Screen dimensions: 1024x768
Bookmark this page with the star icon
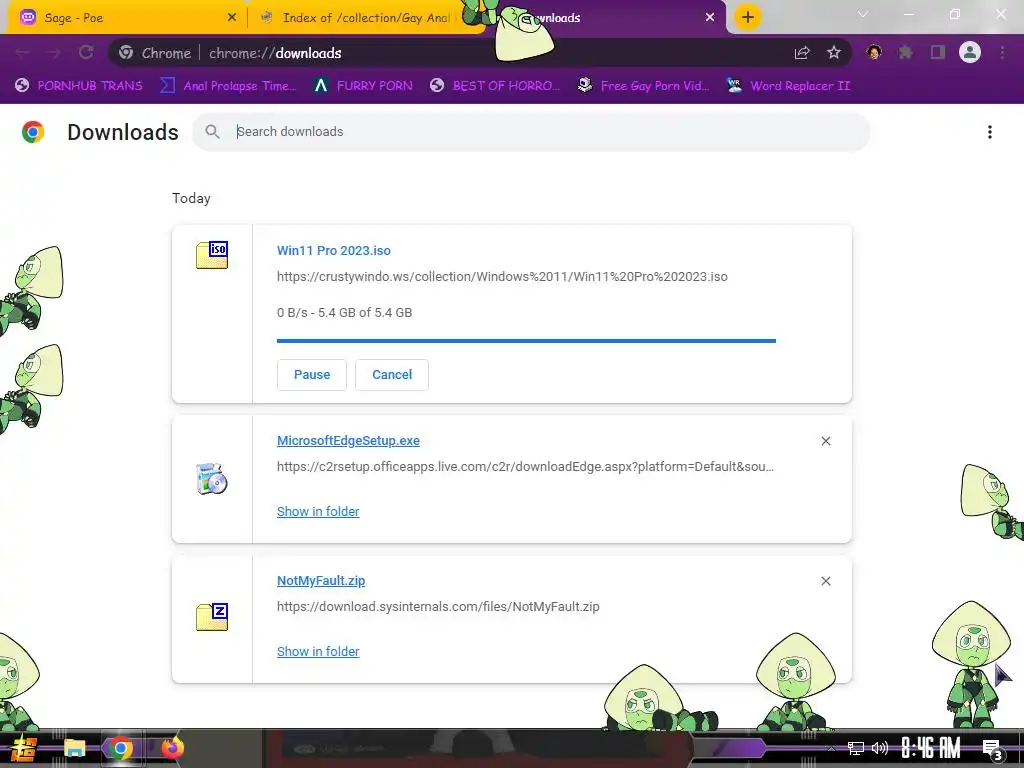click(834, 53)
